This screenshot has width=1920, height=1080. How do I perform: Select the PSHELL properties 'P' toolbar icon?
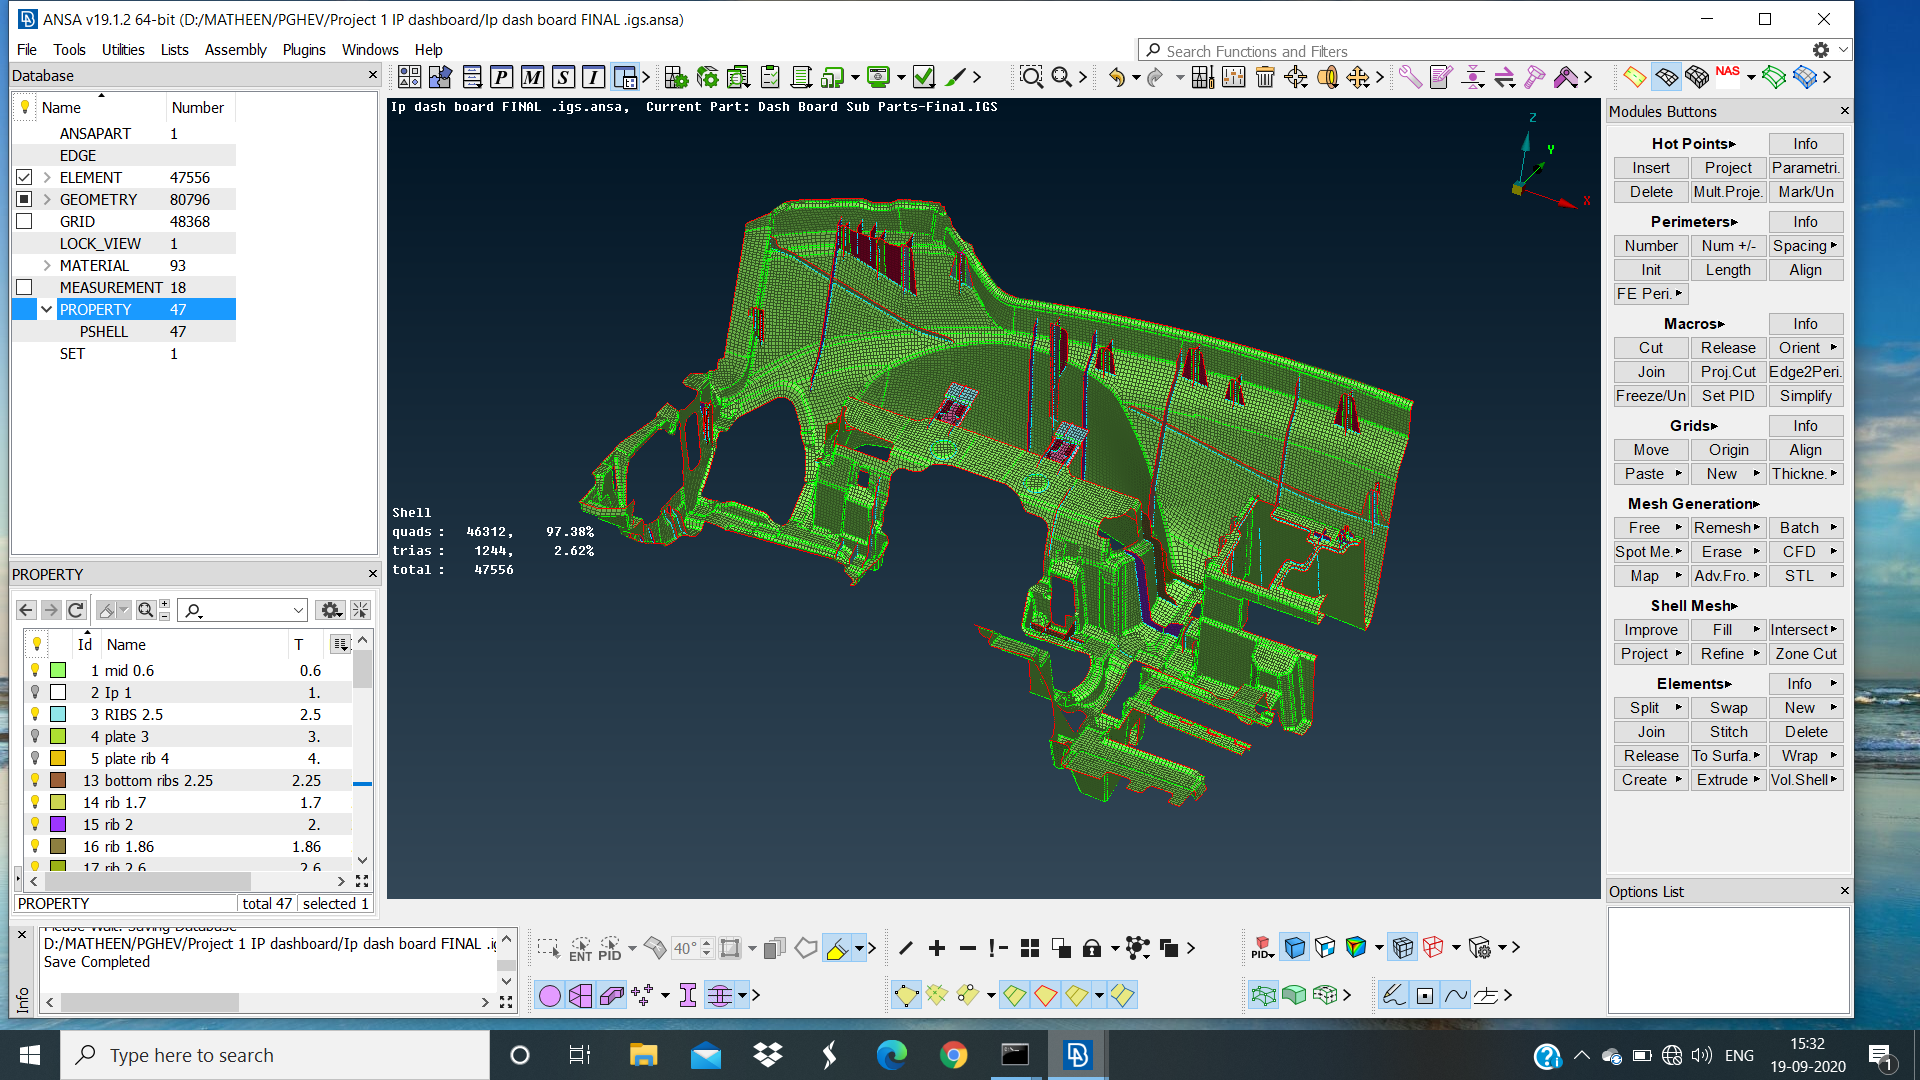coord(502,76)
